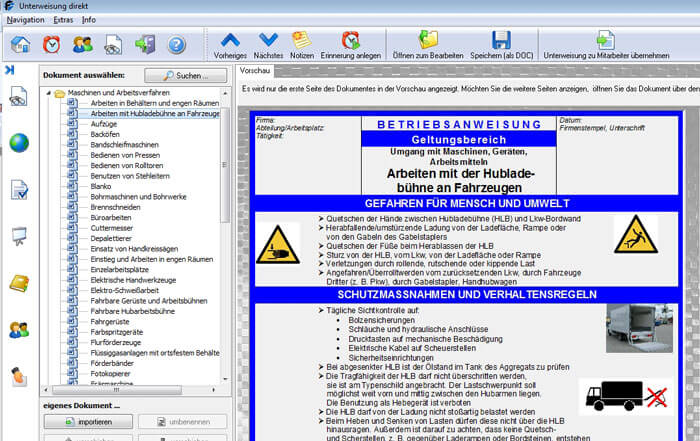Click the blue help question mark icon
The height and width of the screenshot is (441, 700).
177,45
